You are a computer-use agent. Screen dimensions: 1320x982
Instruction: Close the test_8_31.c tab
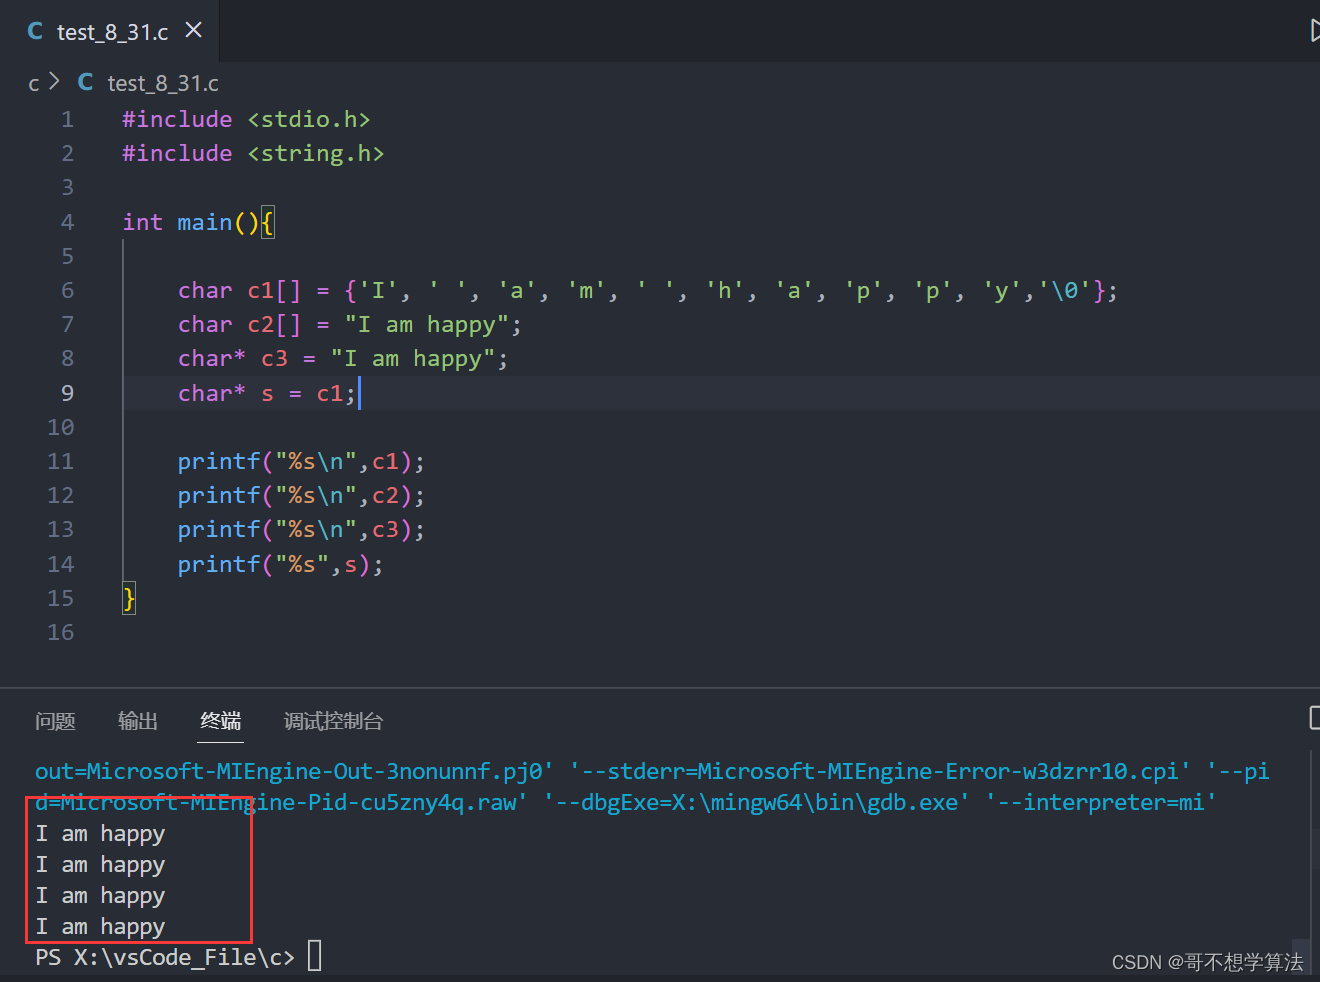194,31
